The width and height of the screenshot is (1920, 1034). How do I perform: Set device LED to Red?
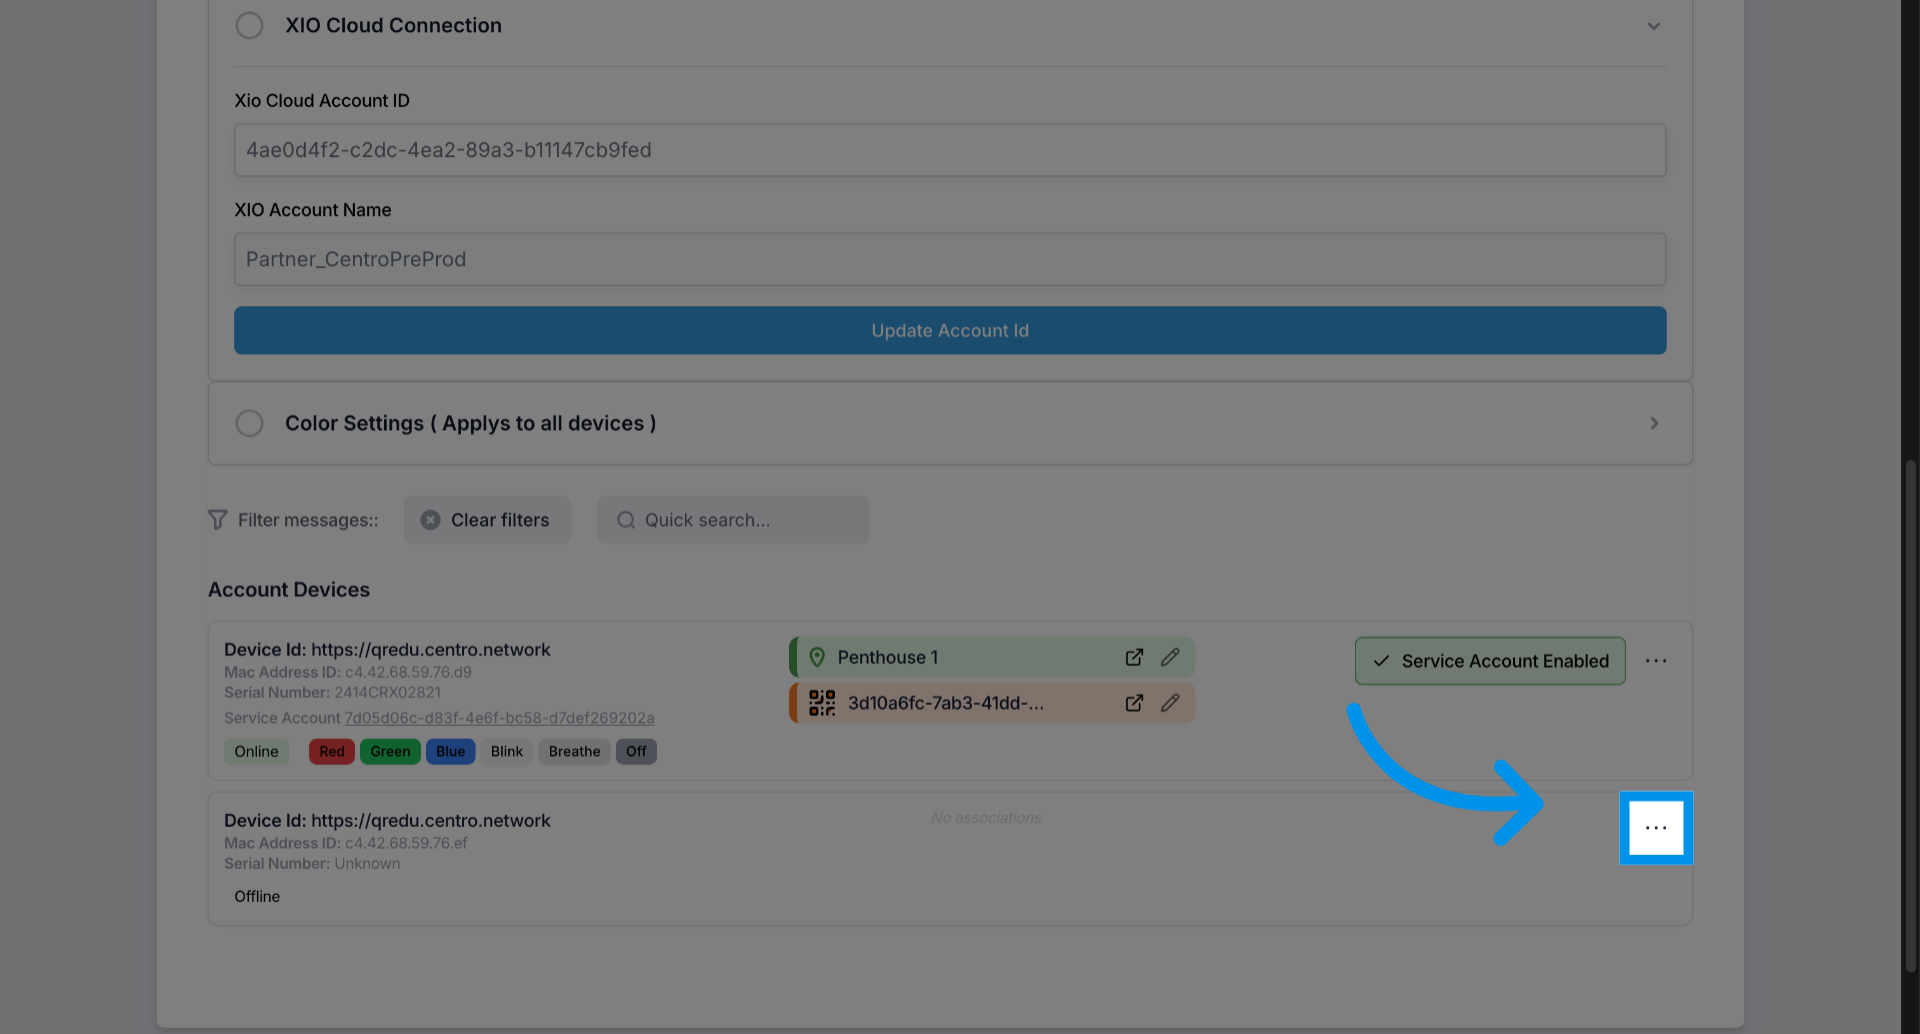tap(332, 752)
